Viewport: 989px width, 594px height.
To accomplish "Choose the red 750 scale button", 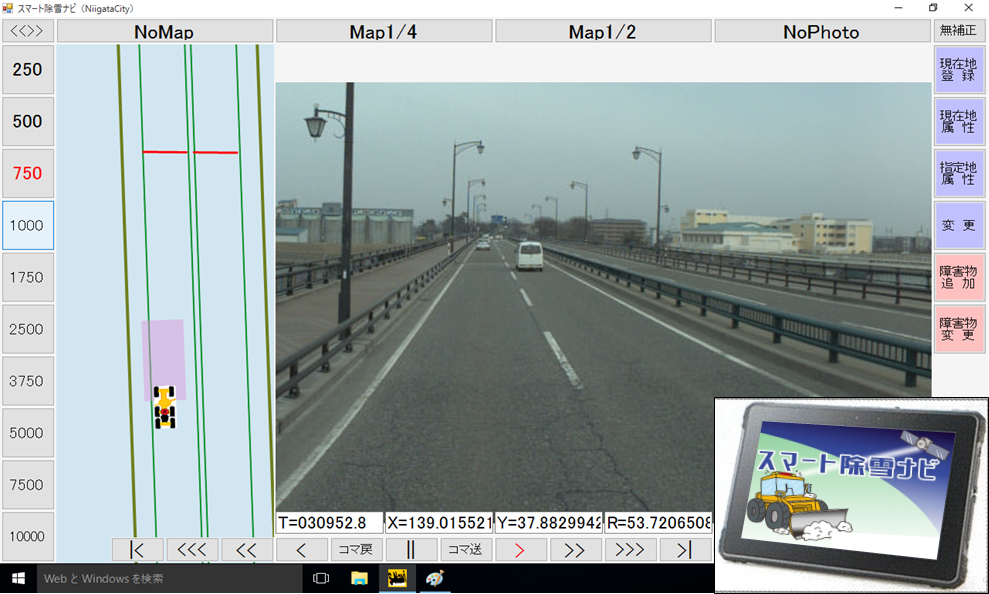I will [27, 174].
